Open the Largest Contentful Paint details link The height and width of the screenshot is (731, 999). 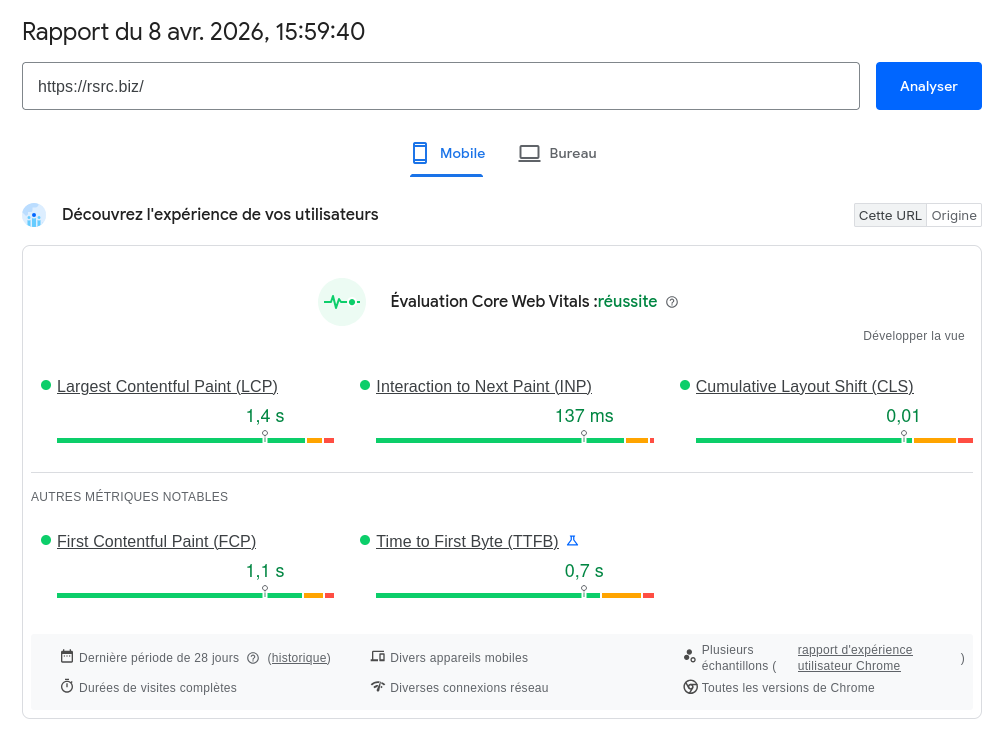167,386
